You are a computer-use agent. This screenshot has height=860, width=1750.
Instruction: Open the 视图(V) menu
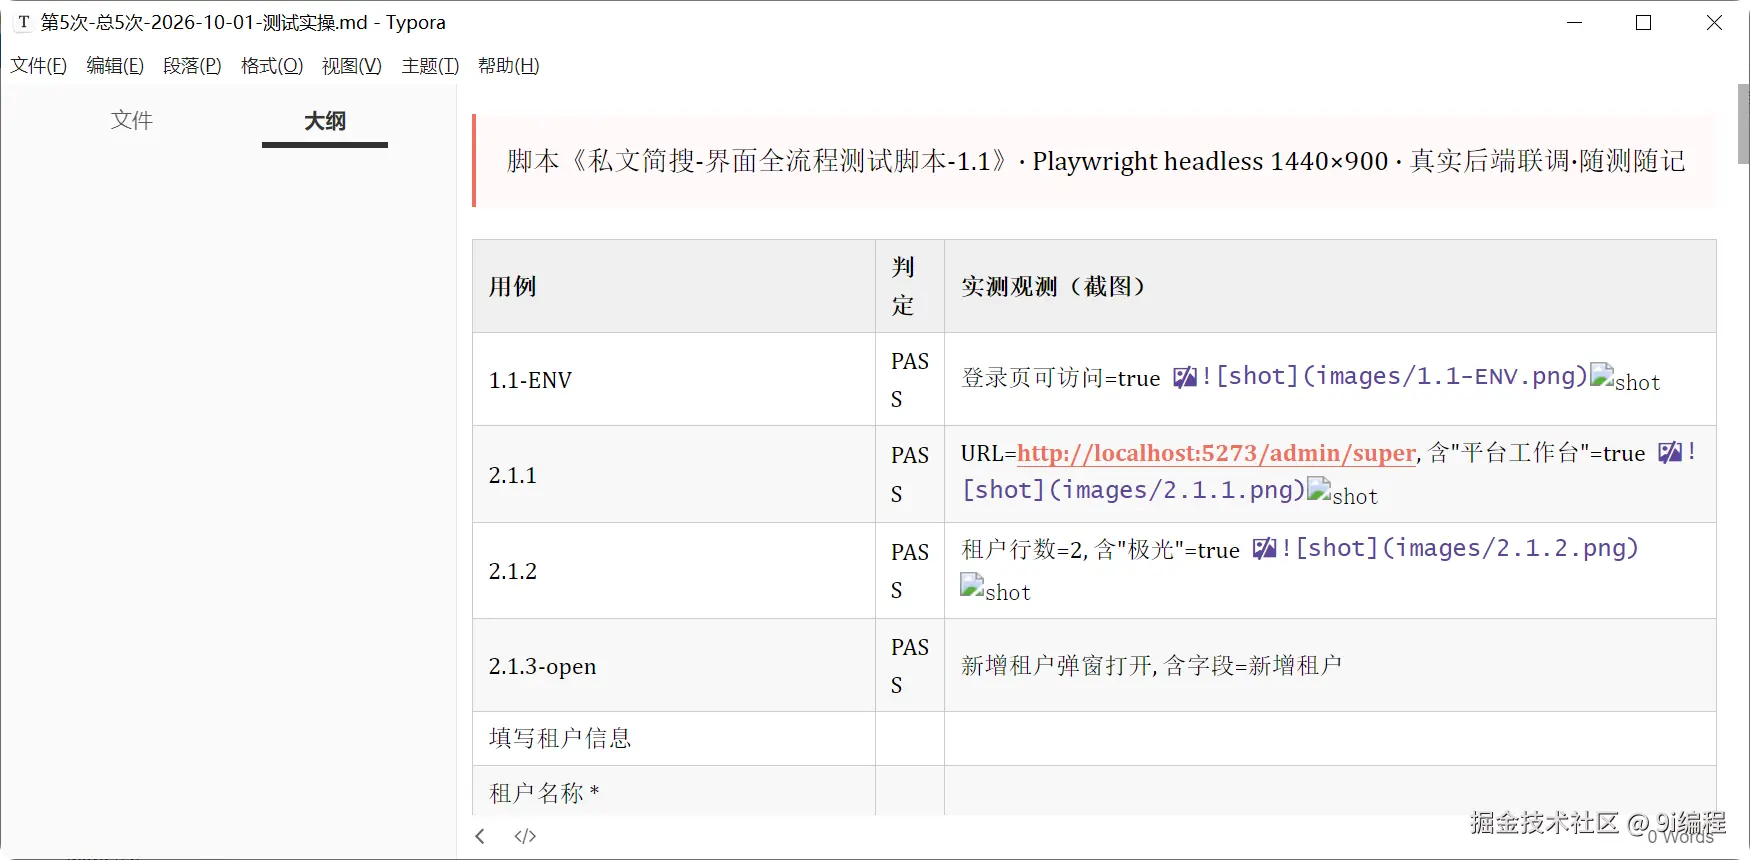tap(352, 66)
